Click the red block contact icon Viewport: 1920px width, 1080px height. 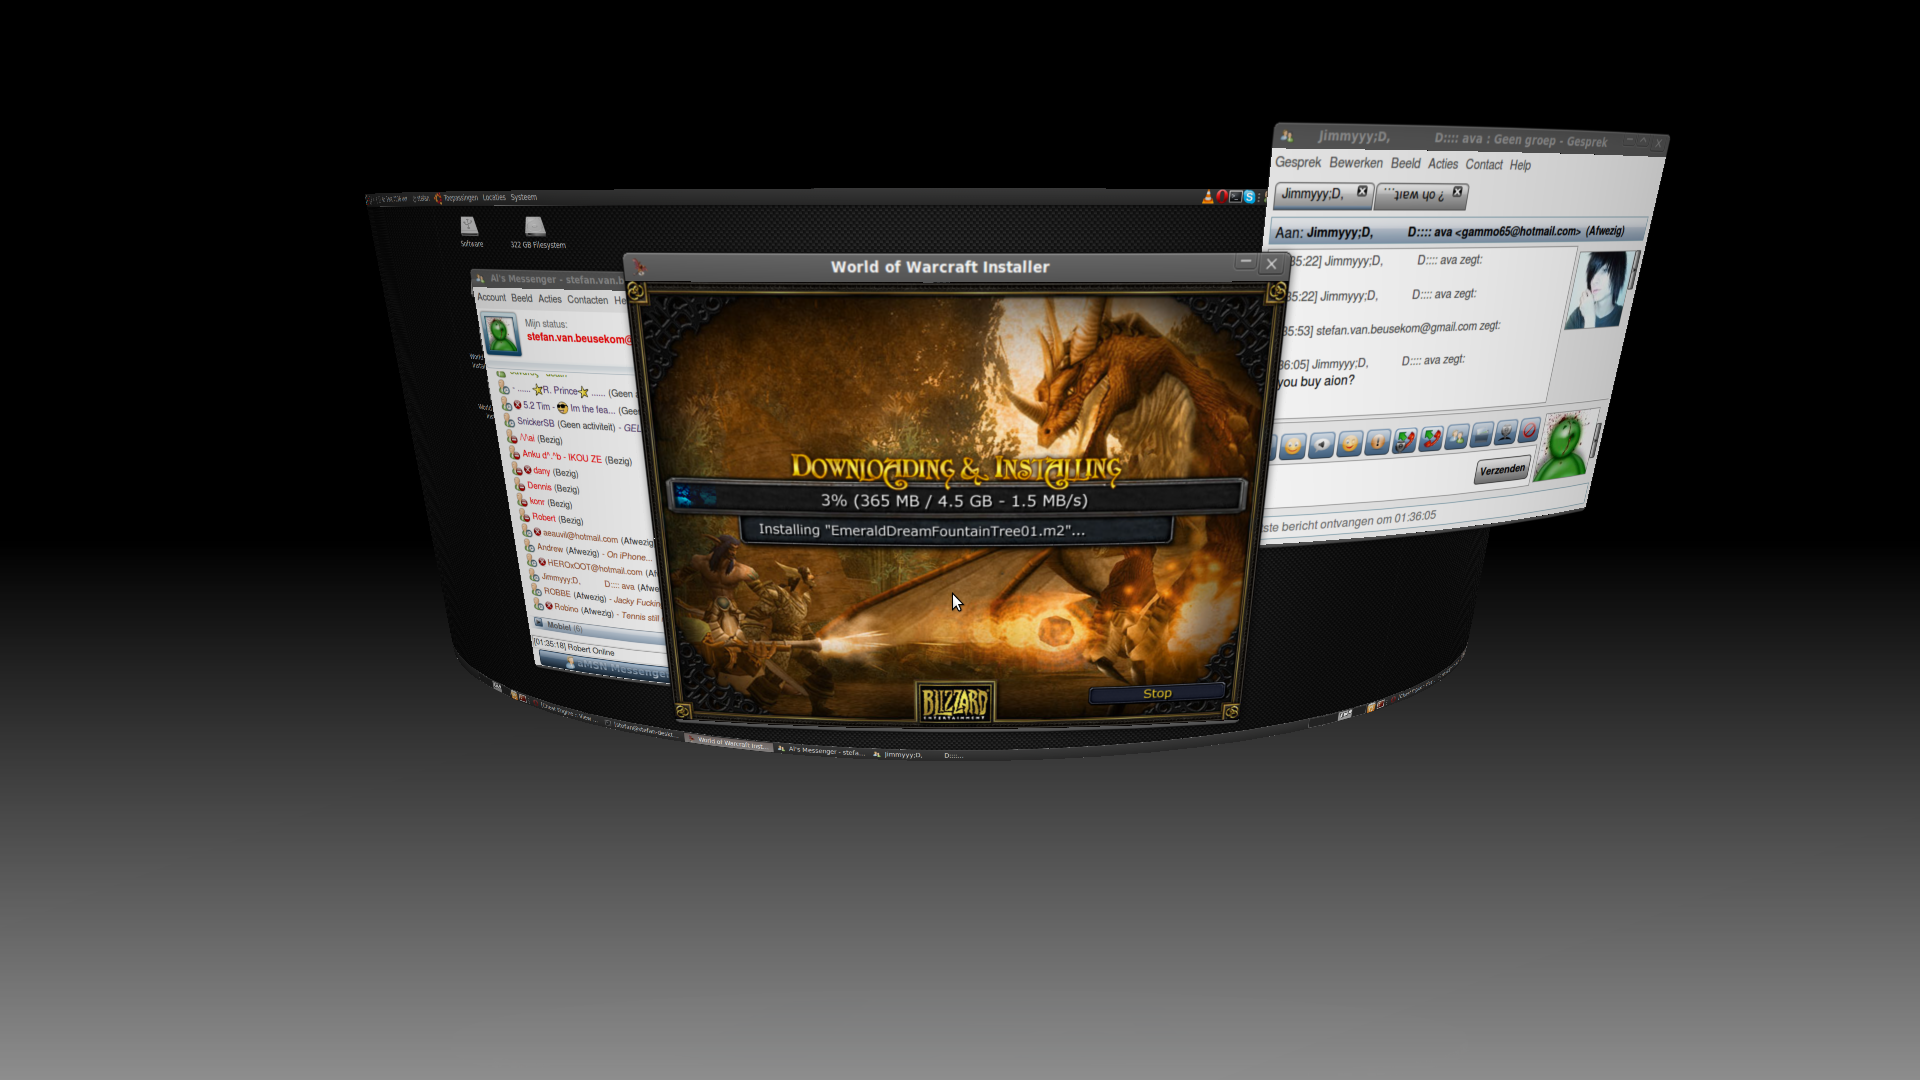[1529, 431]
